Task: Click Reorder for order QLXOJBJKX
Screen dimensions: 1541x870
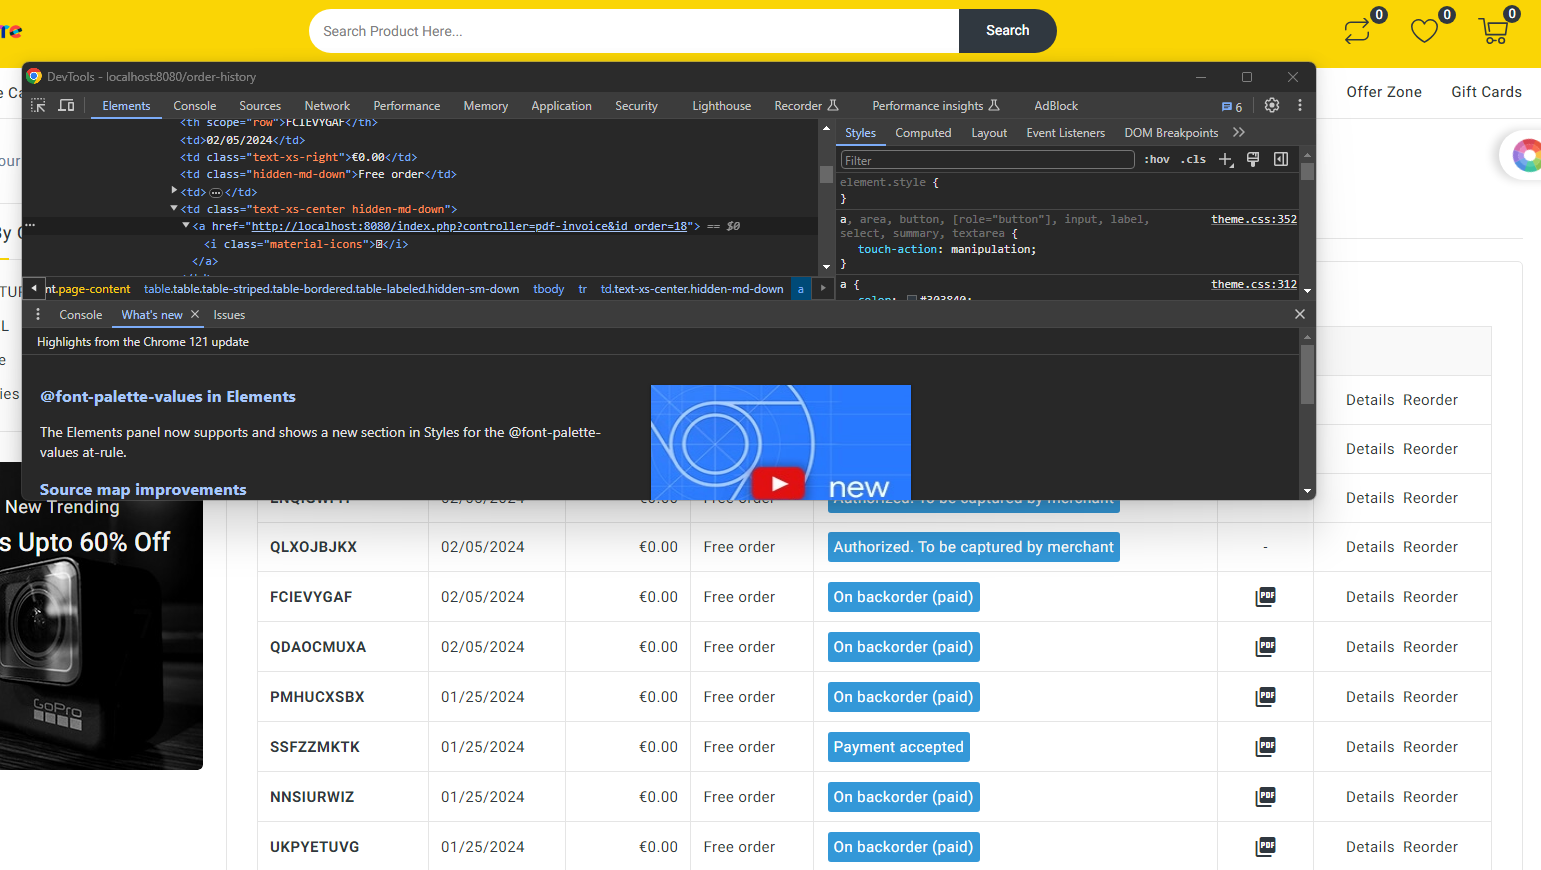Action: click(x=1430, y=547)
